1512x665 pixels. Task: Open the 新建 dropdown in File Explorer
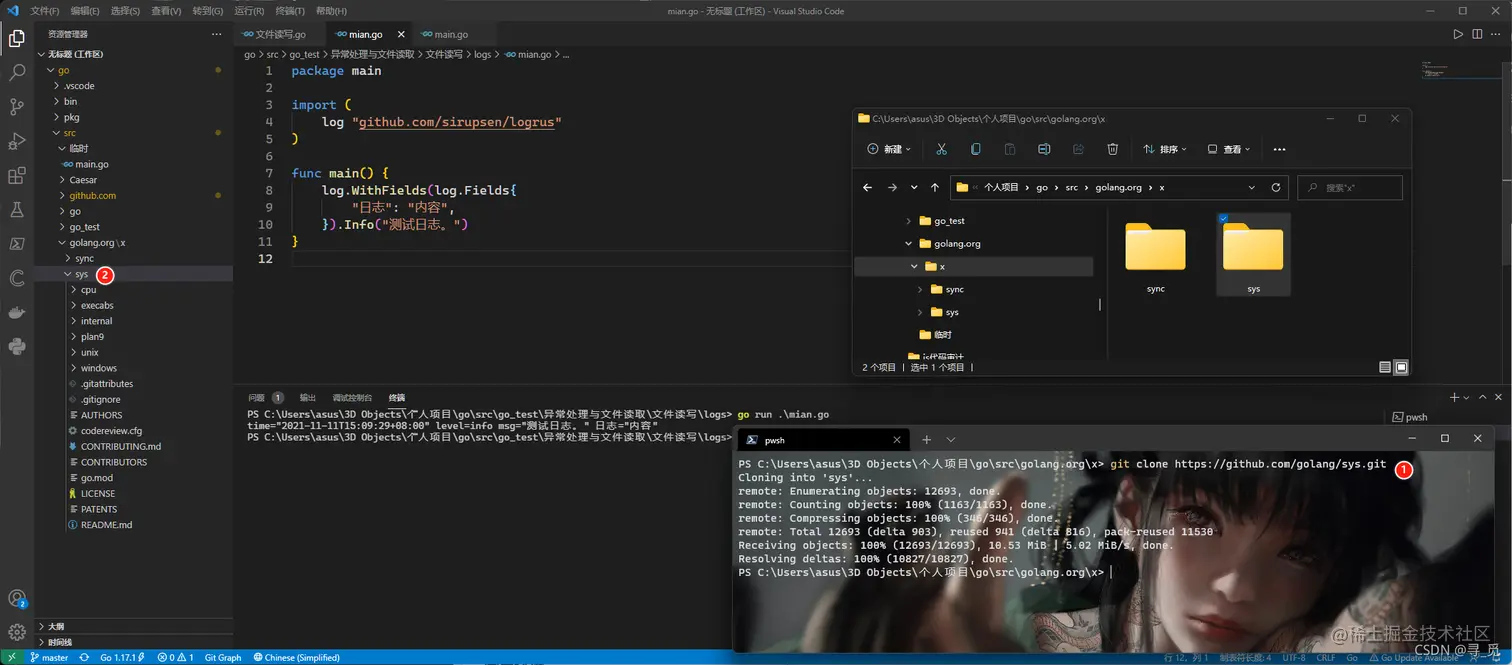tap(889, 149)
